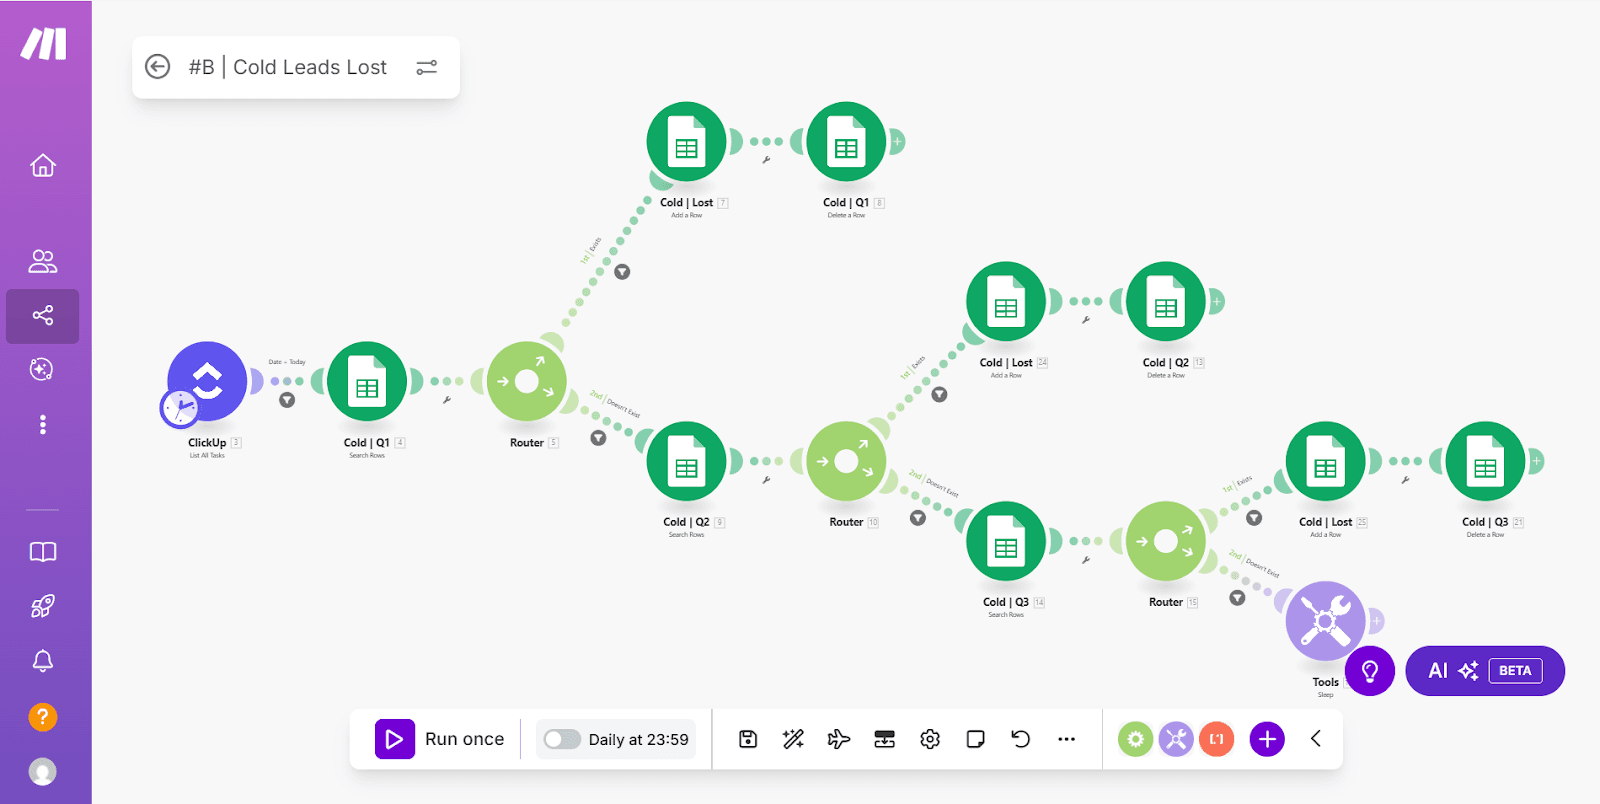Screen dimensions: 1600x804
Task: Add a note with the Notes icon
Action: click(976, 739)
